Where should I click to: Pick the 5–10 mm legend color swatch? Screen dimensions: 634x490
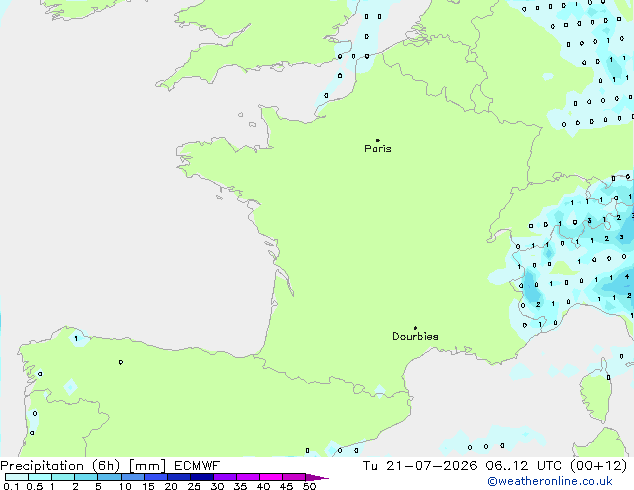pos(110,477)
